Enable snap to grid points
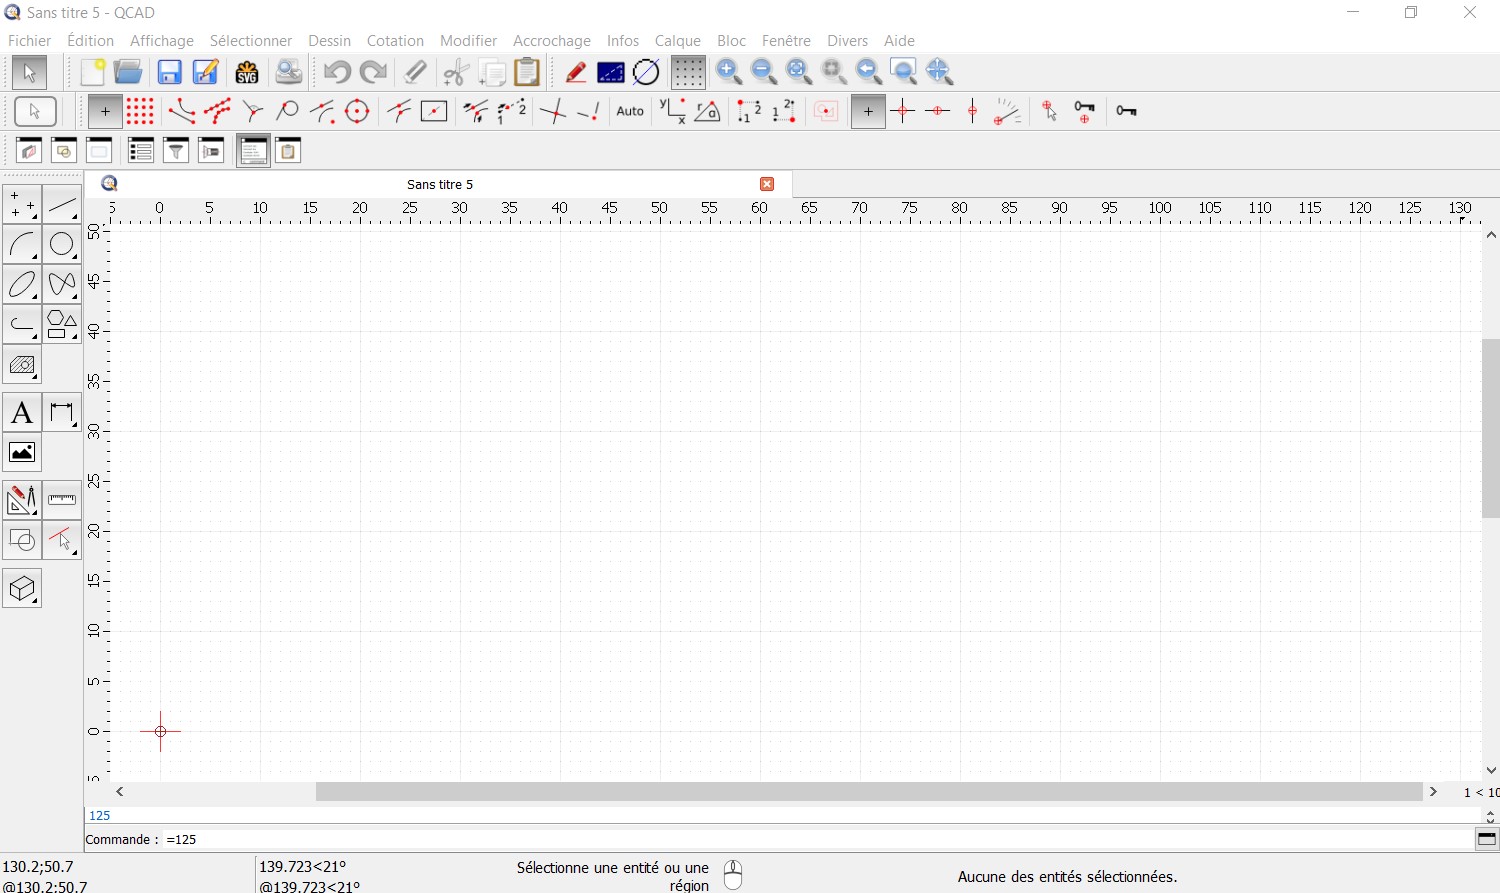1500x893 pixels. 140,111
